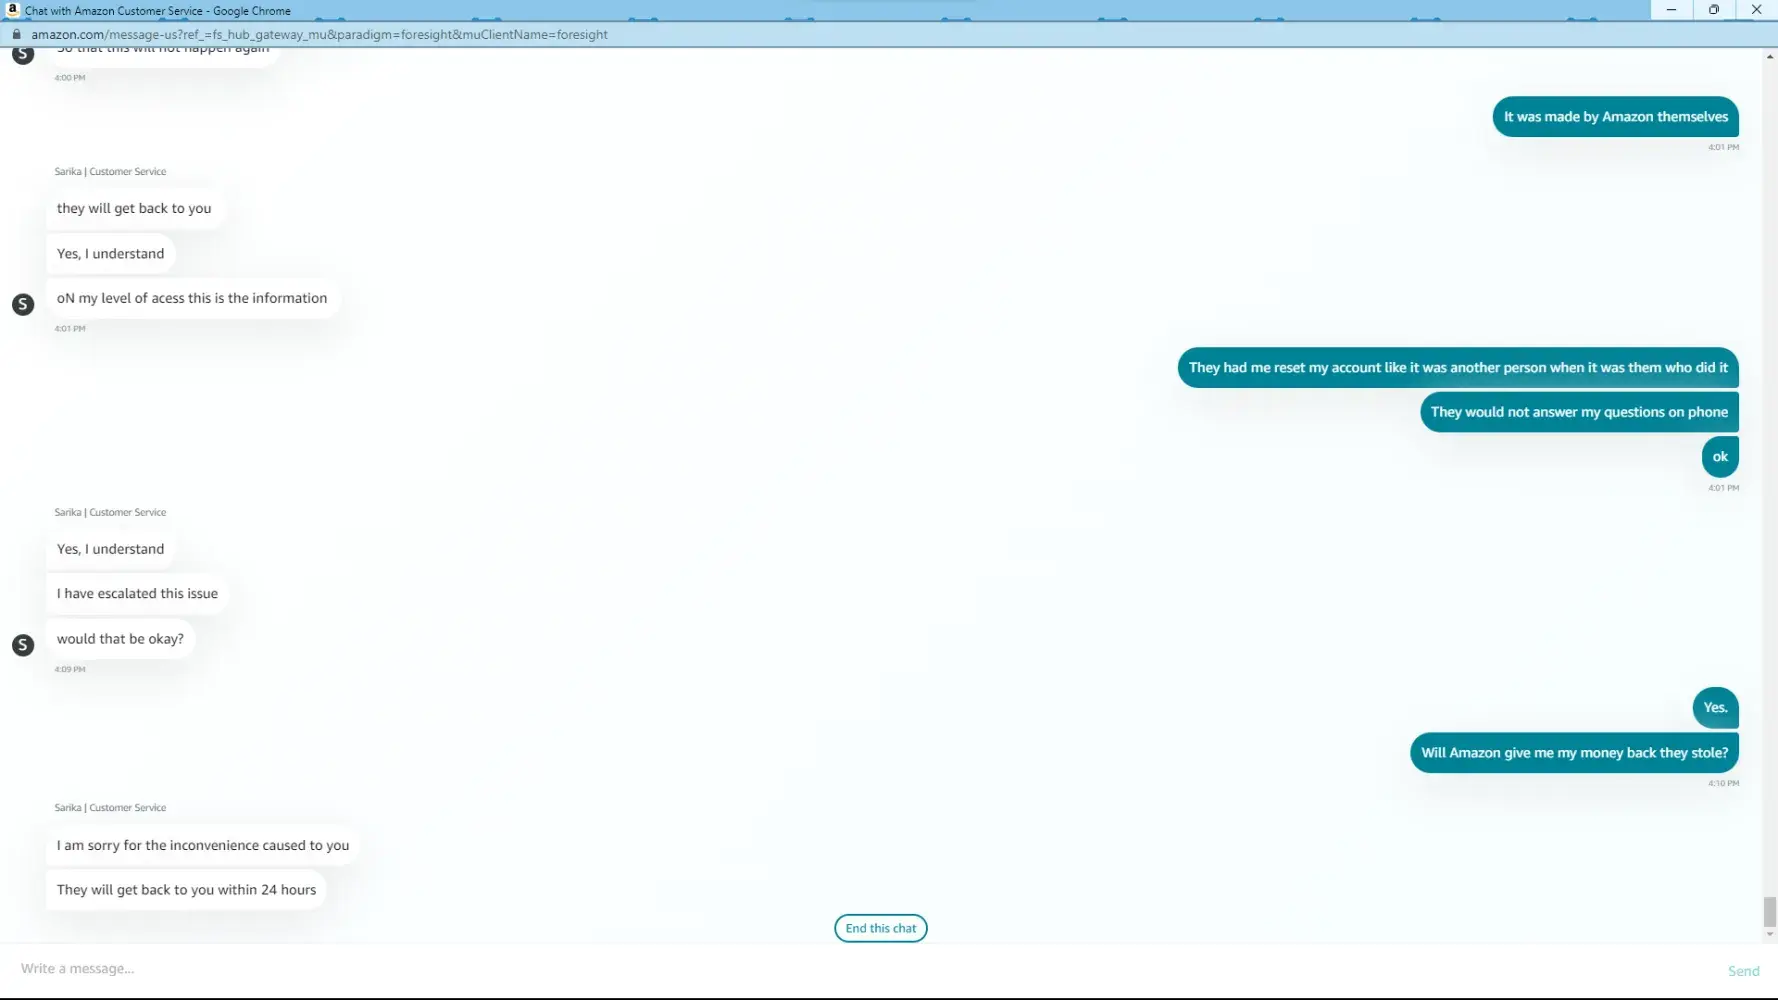Click the message 'would that be okay?'
Viewport: 1778px width, 1000px height.
click(120, 639)
